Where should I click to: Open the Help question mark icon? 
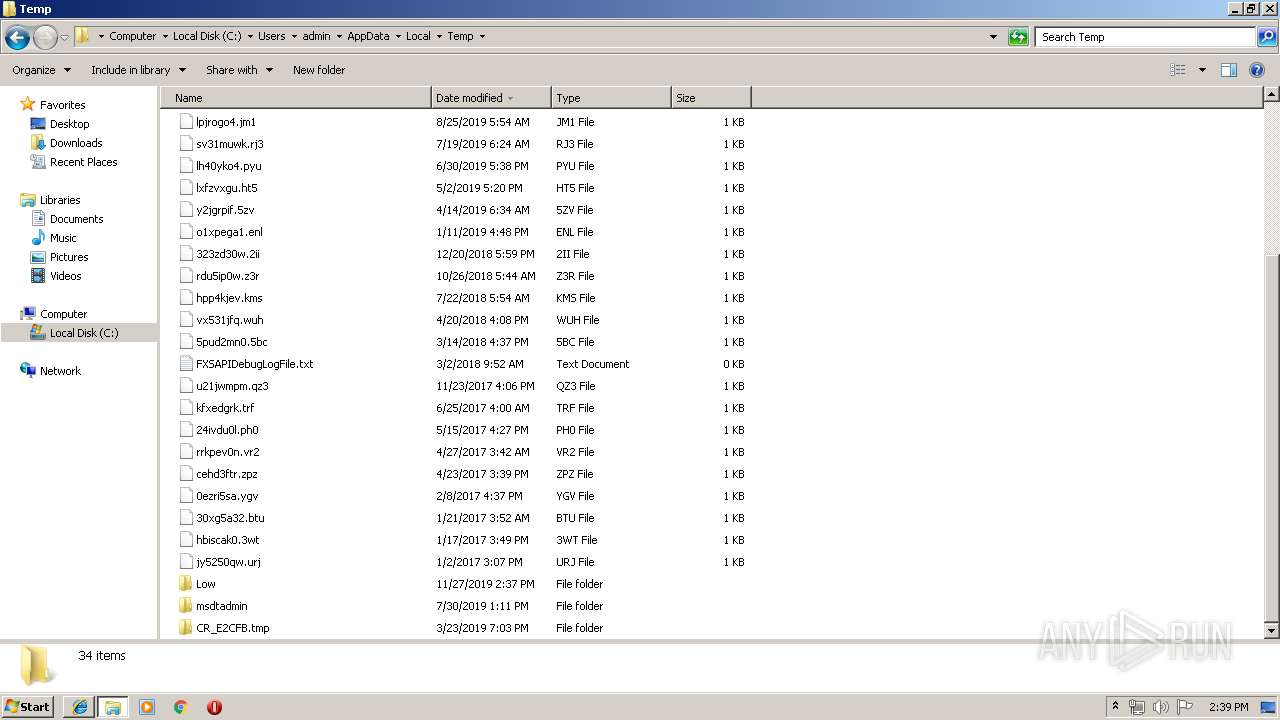(x=1257, y=70)
